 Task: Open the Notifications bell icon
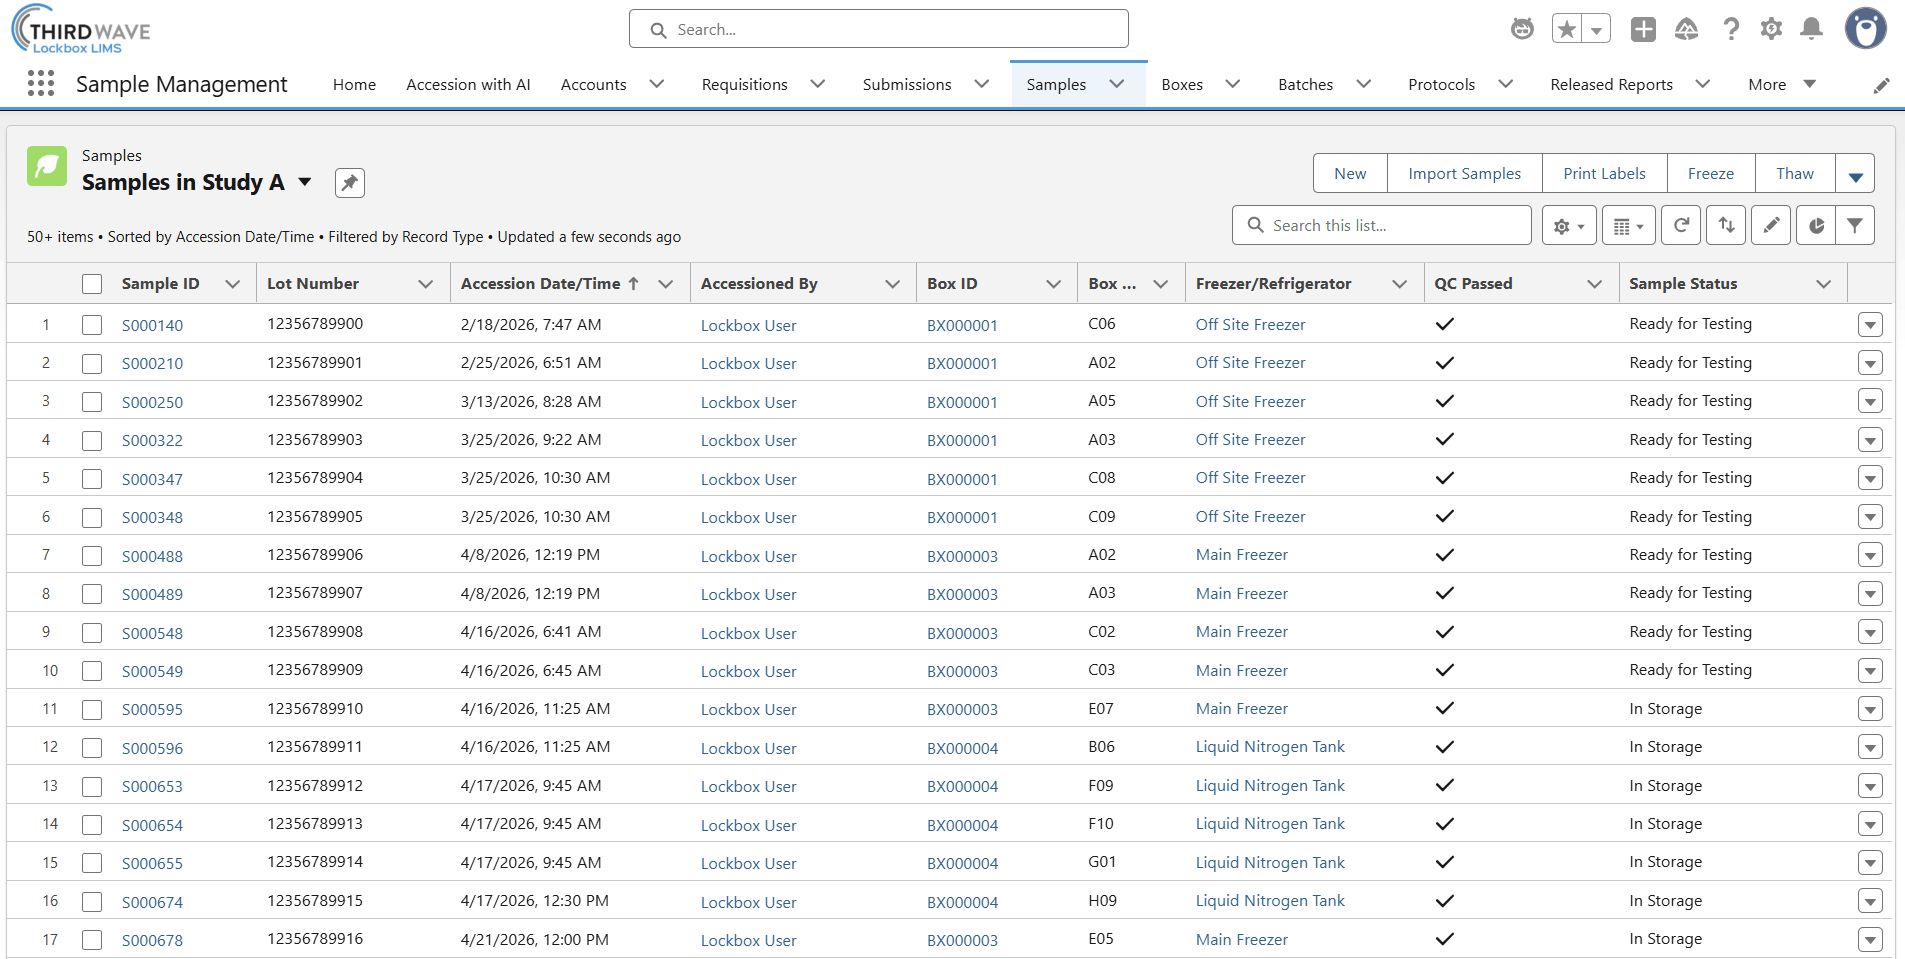(x=1811, y=29)
